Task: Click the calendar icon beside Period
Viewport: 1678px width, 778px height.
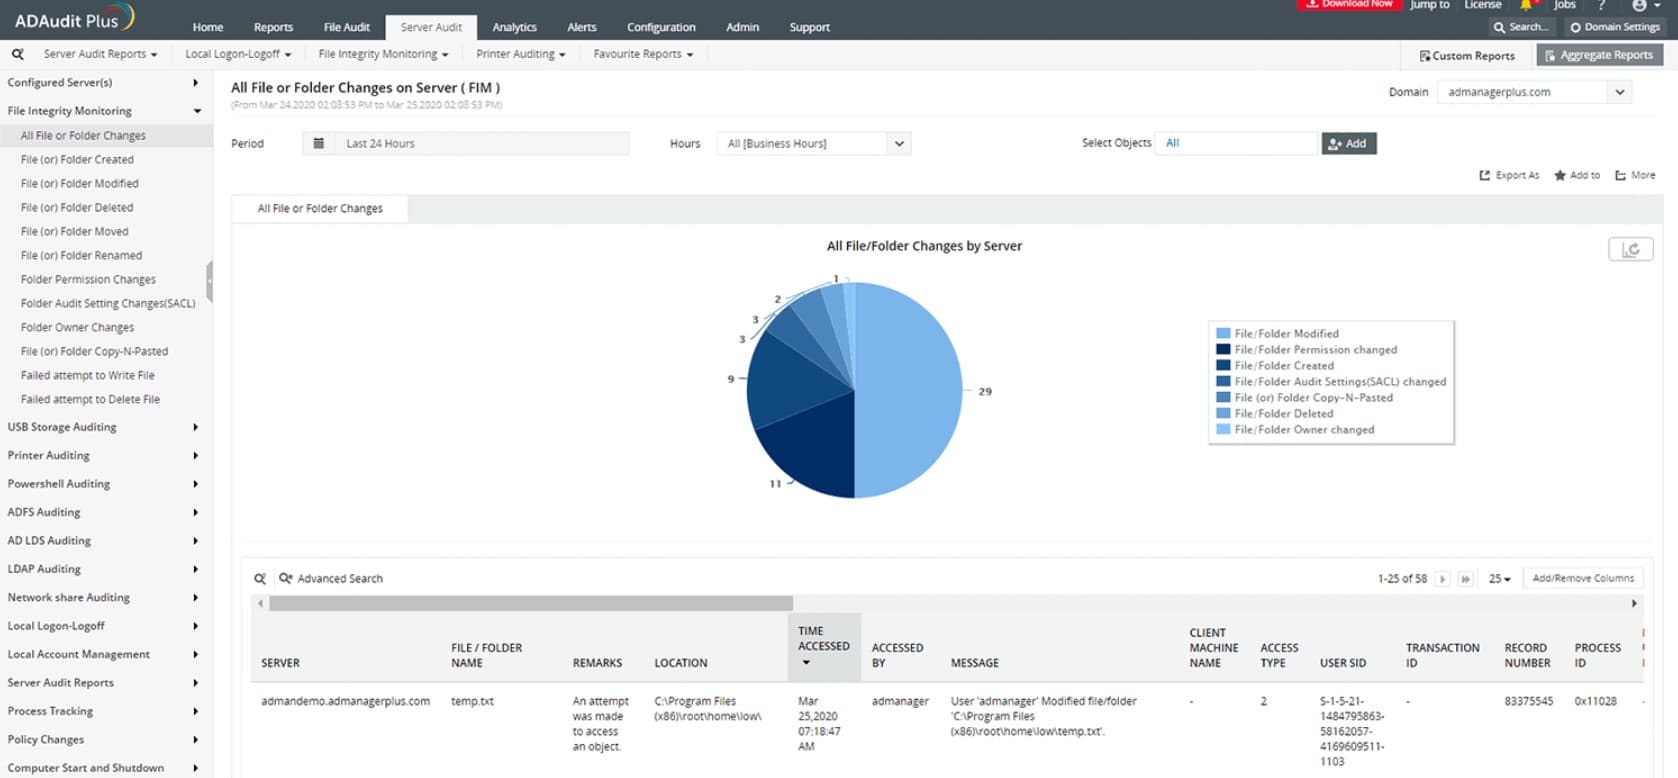Action: pyautogui.click(x=318, y=143)
